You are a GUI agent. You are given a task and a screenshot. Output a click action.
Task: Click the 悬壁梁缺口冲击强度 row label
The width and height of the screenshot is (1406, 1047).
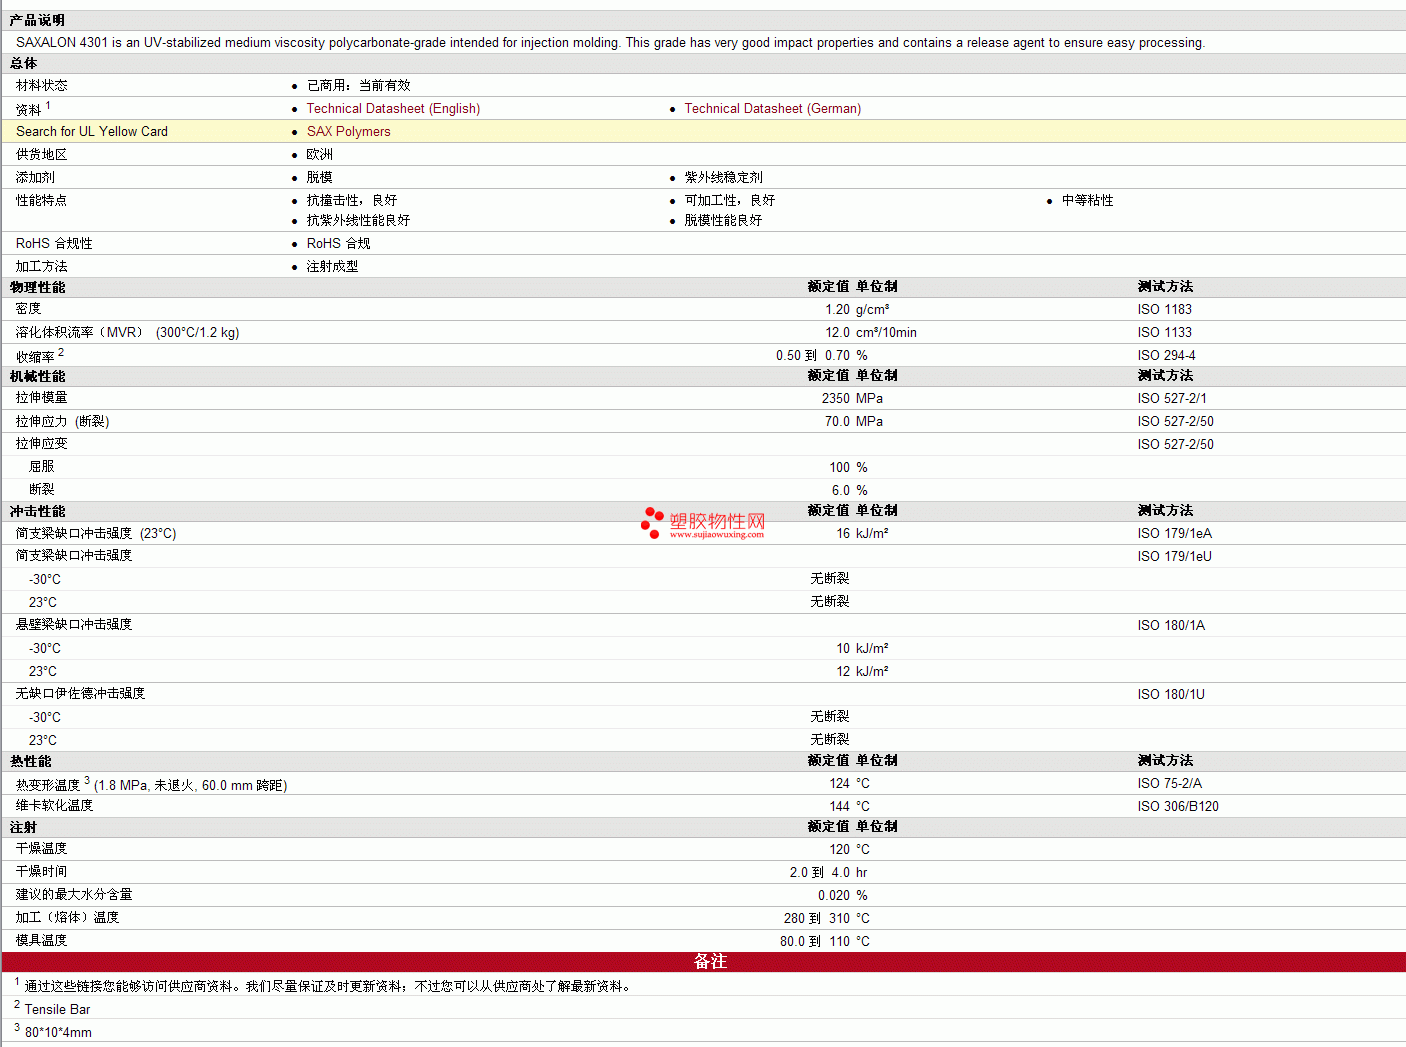pos(73,625)
